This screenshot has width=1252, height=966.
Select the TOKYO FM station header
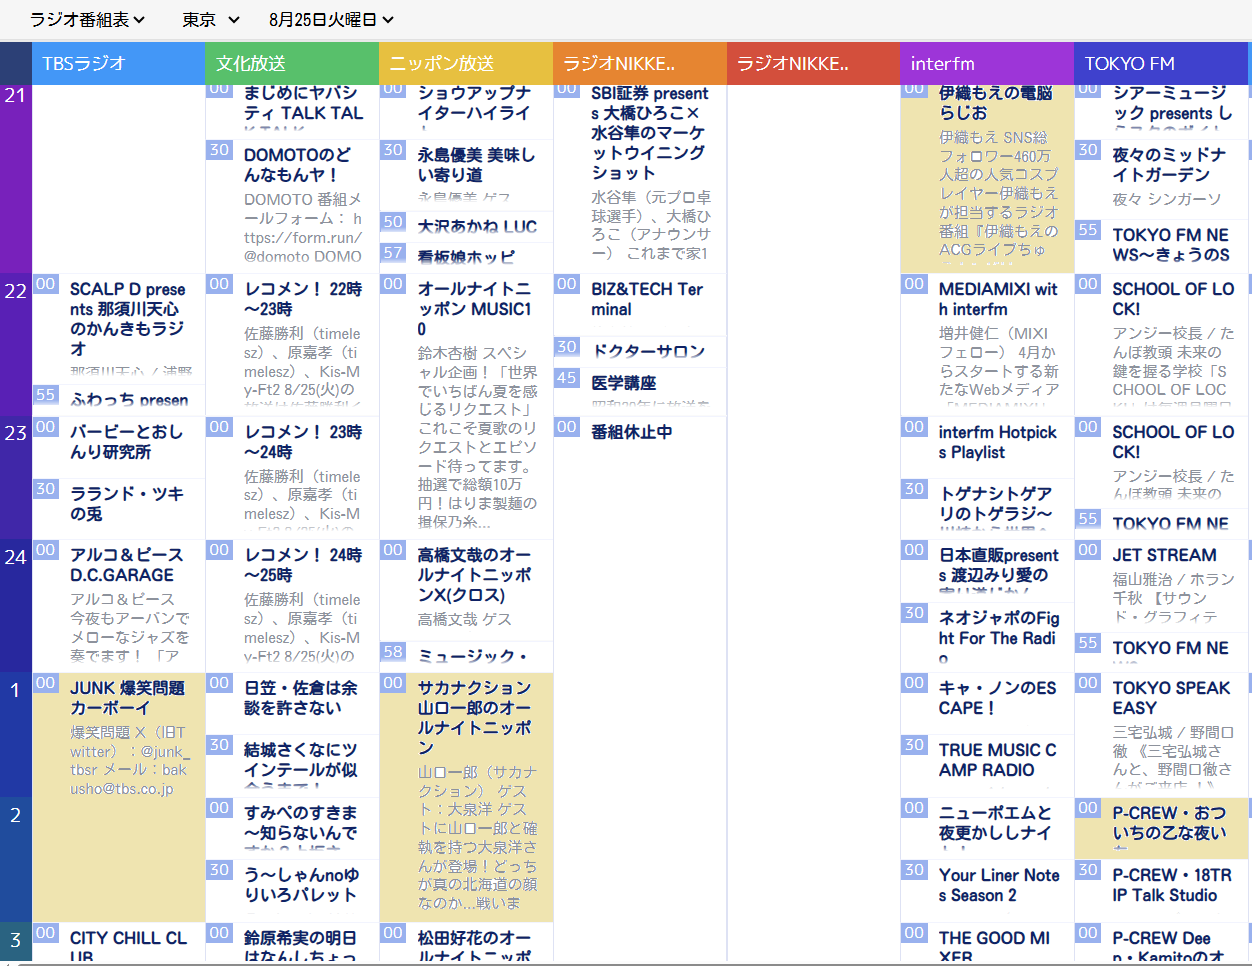[1162, 64]
